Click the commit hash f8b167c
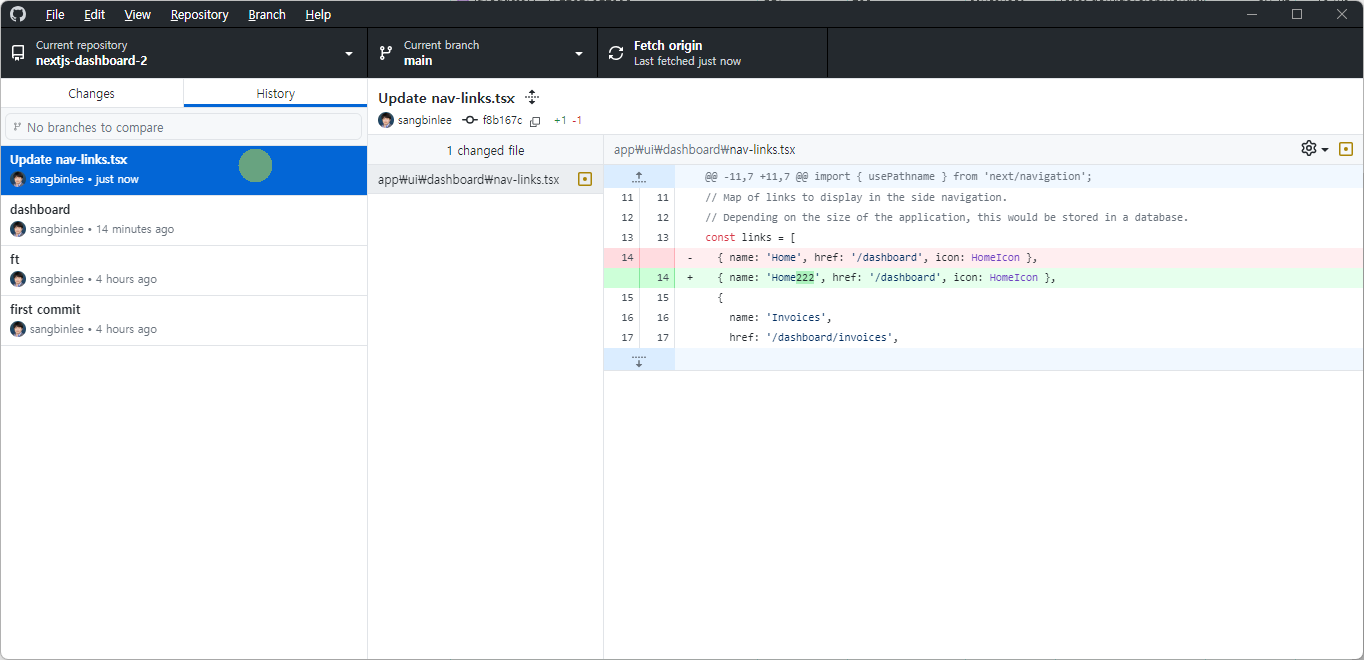Image resolution: width=1364 pixels, height=660 pixels. coord(502,120)
